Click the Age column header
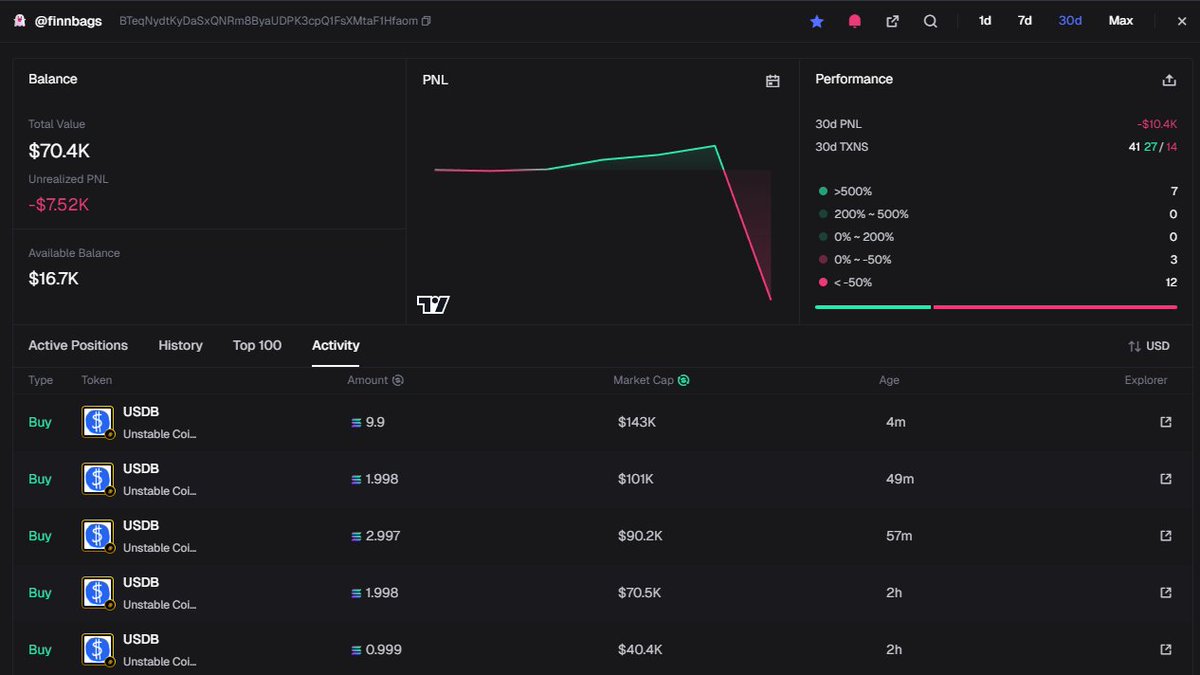The image size is (1200, 675). tap(889, 380)
